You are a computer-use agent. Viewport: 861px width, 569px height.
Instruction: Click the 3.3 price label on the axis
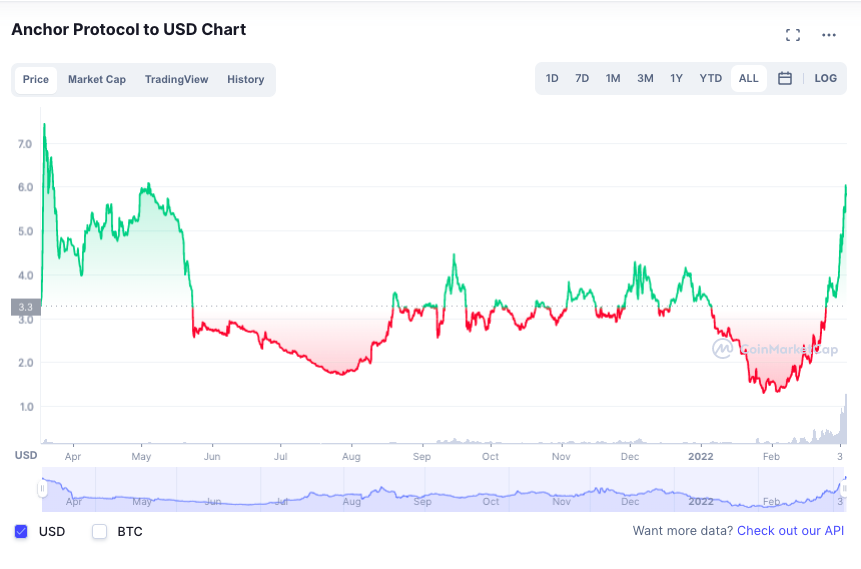pos(26,307)
